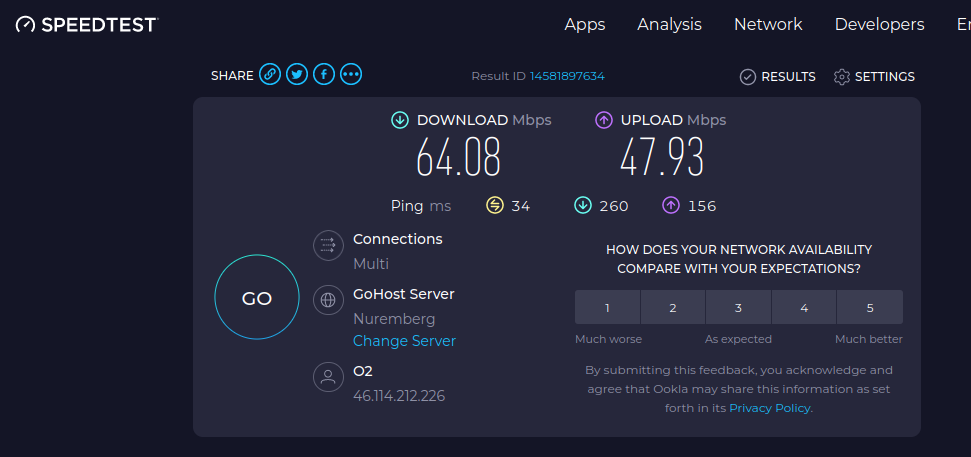Rate network availability as 1
Viewport: 971px width, 457px height.
coord(607,307)
